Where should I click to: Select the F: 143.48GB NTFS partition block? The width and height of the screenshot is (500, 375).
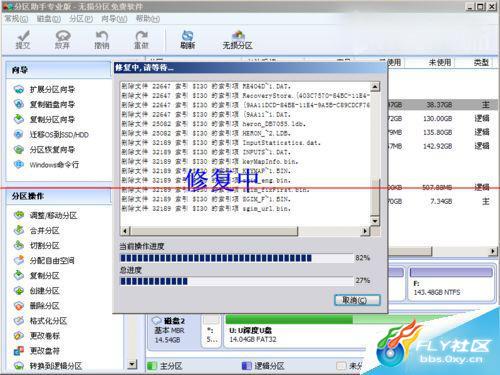451,284
